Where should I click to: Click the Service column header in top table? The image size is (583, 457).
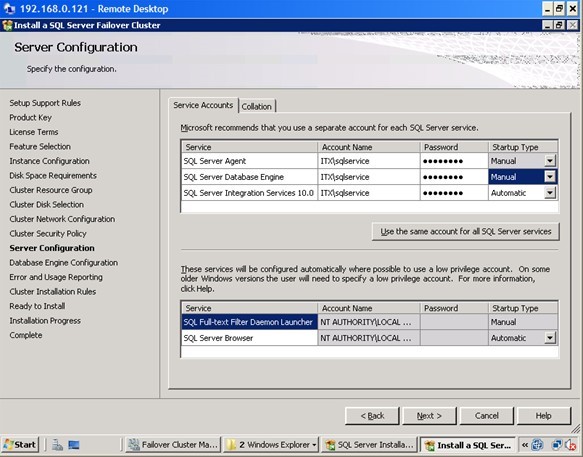[x=249, y=147]
